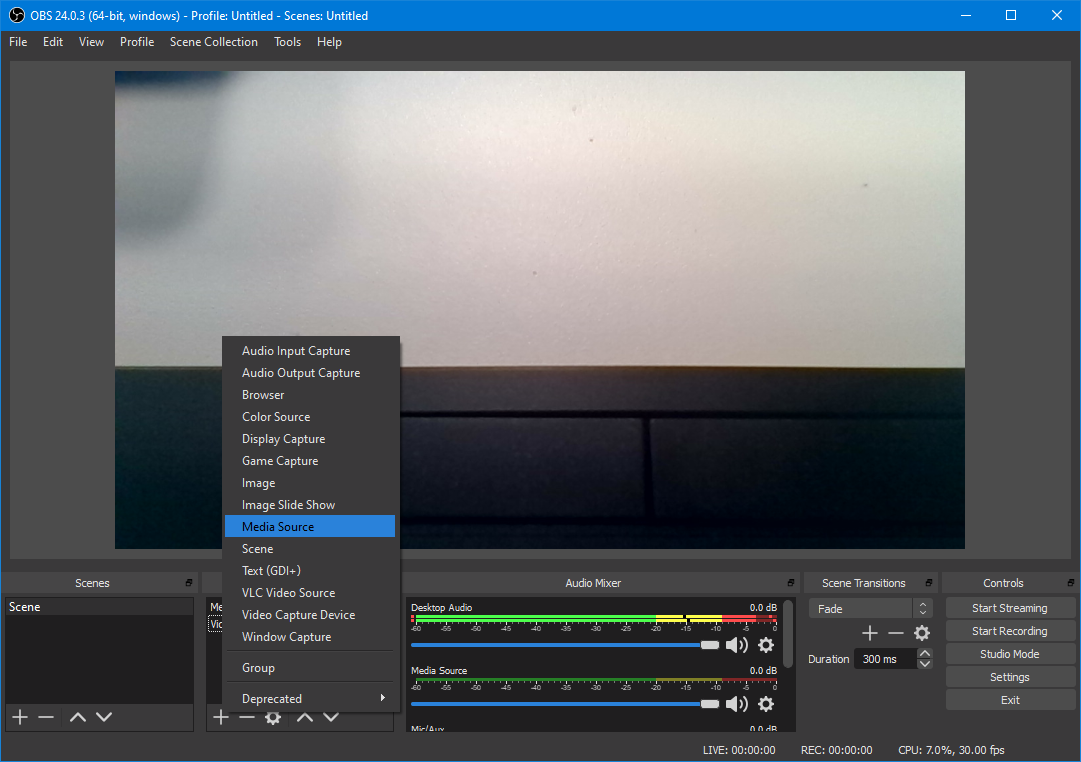Undock the Audio Mixer panel with its float icon

[x=791, y=583]
